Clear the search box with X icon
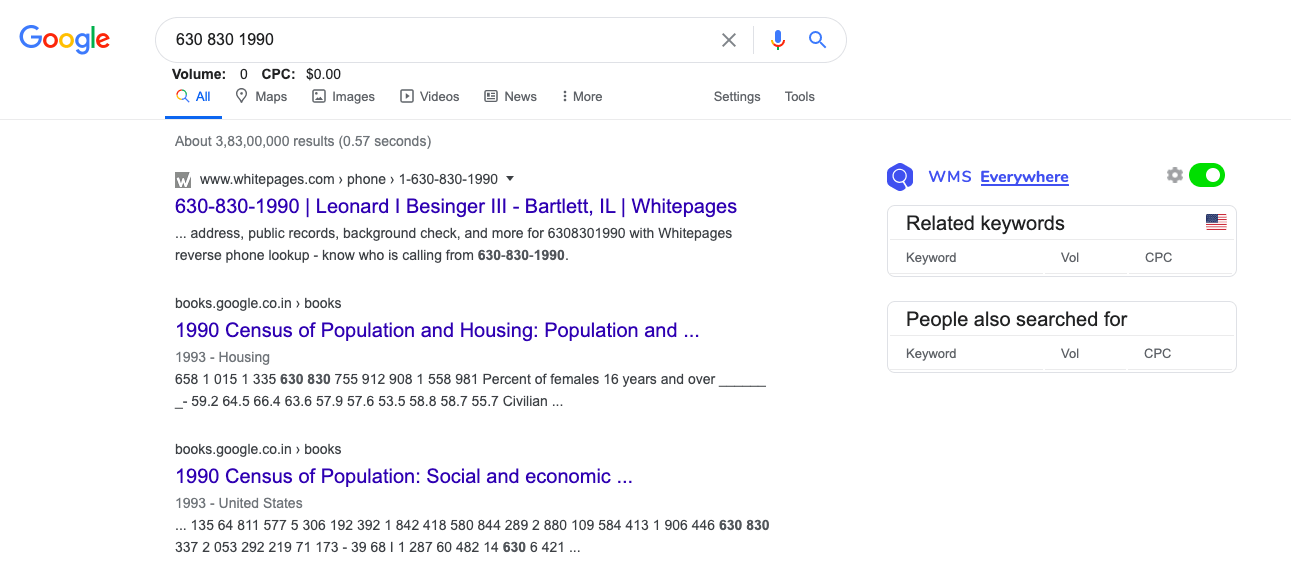Screen dimensions: 1291x569 tap(729, 40)
